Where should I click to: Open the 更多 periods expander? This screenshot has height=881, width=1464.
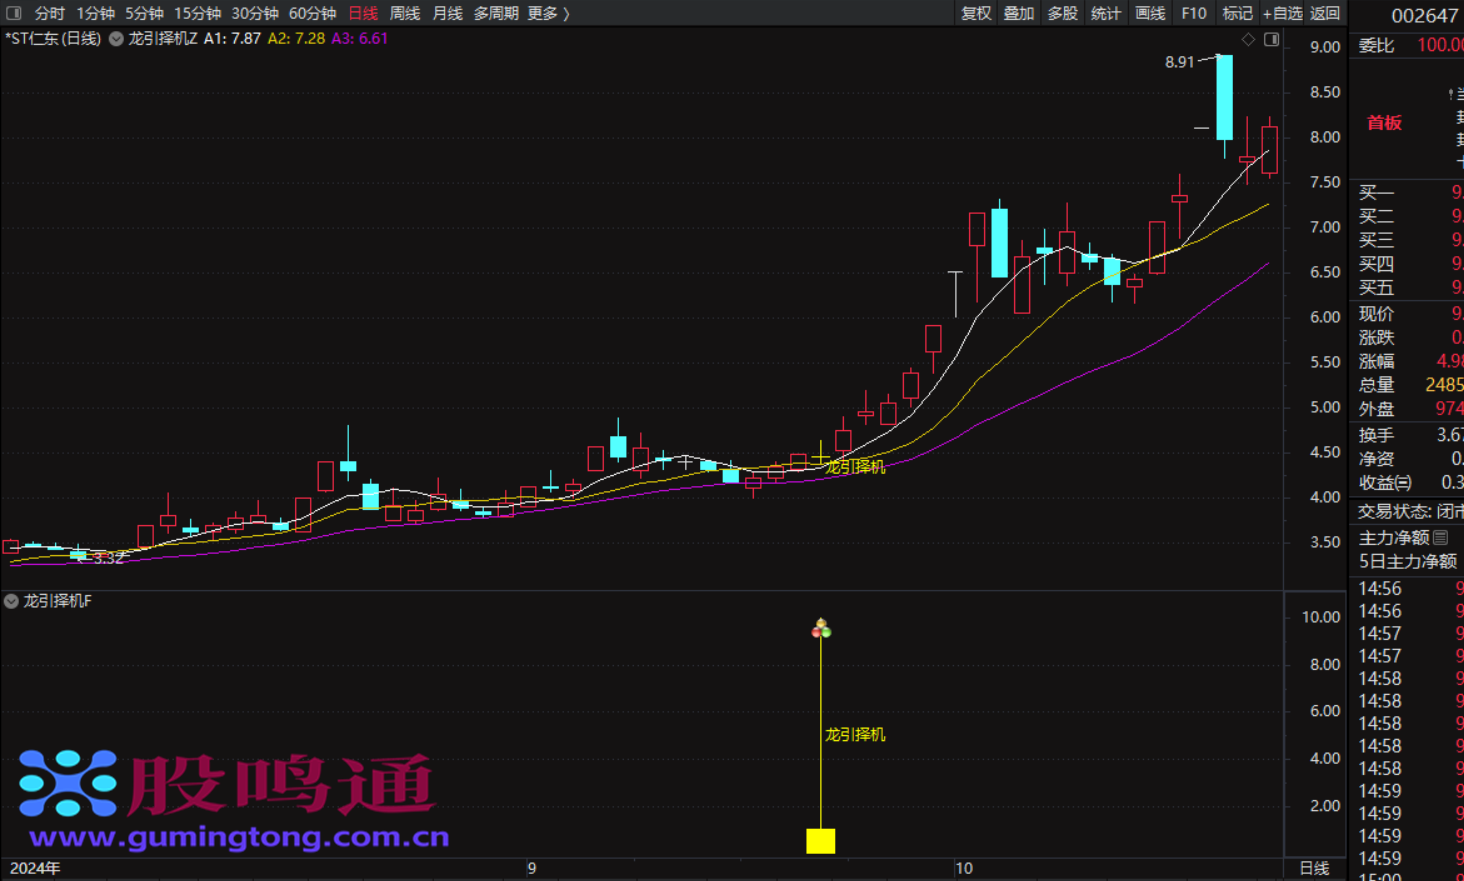coord(548,13)
